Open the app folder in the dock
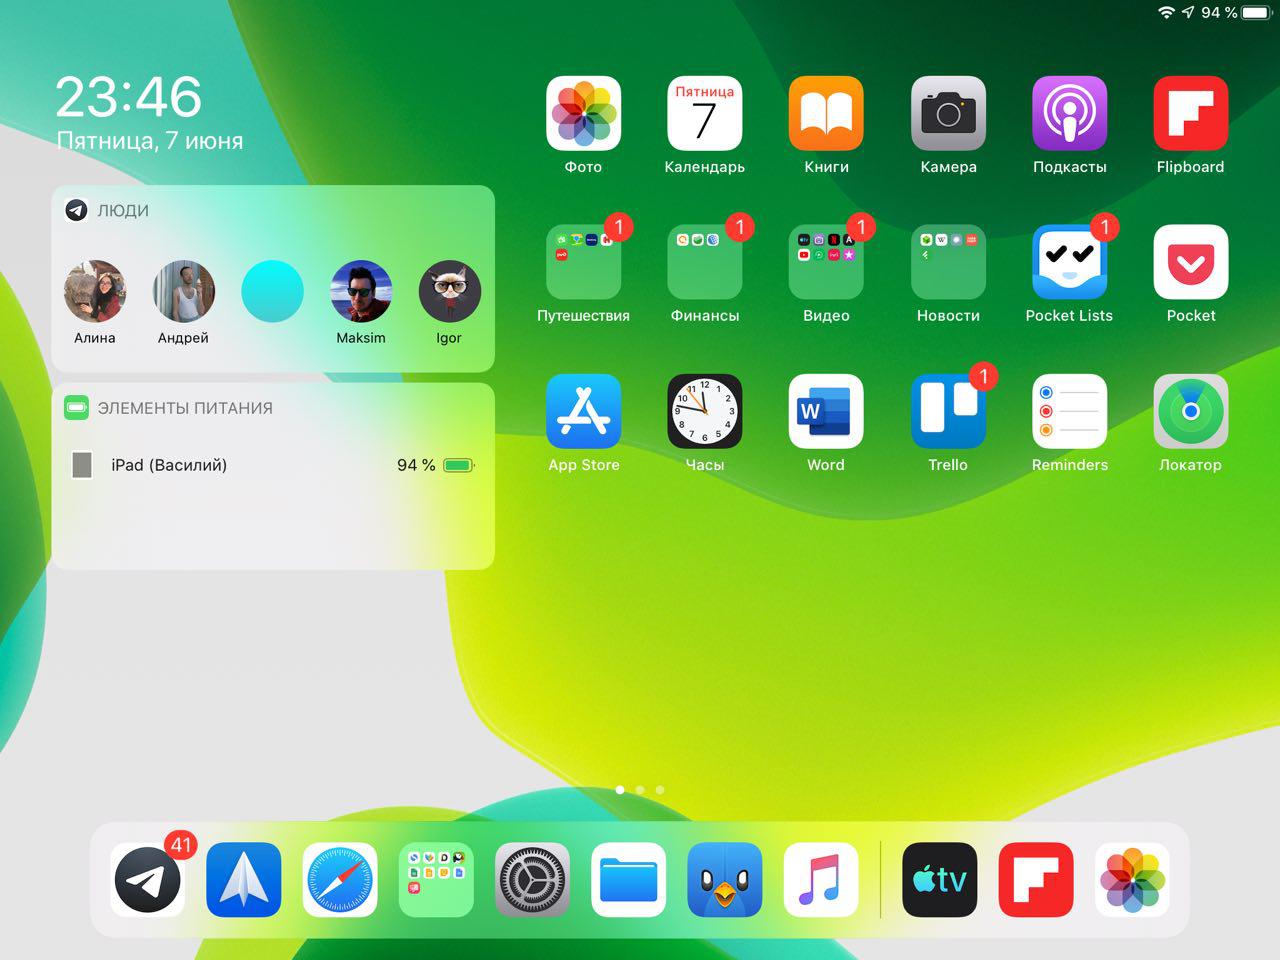The image size is (1280, 960). [x=436, y=880]
